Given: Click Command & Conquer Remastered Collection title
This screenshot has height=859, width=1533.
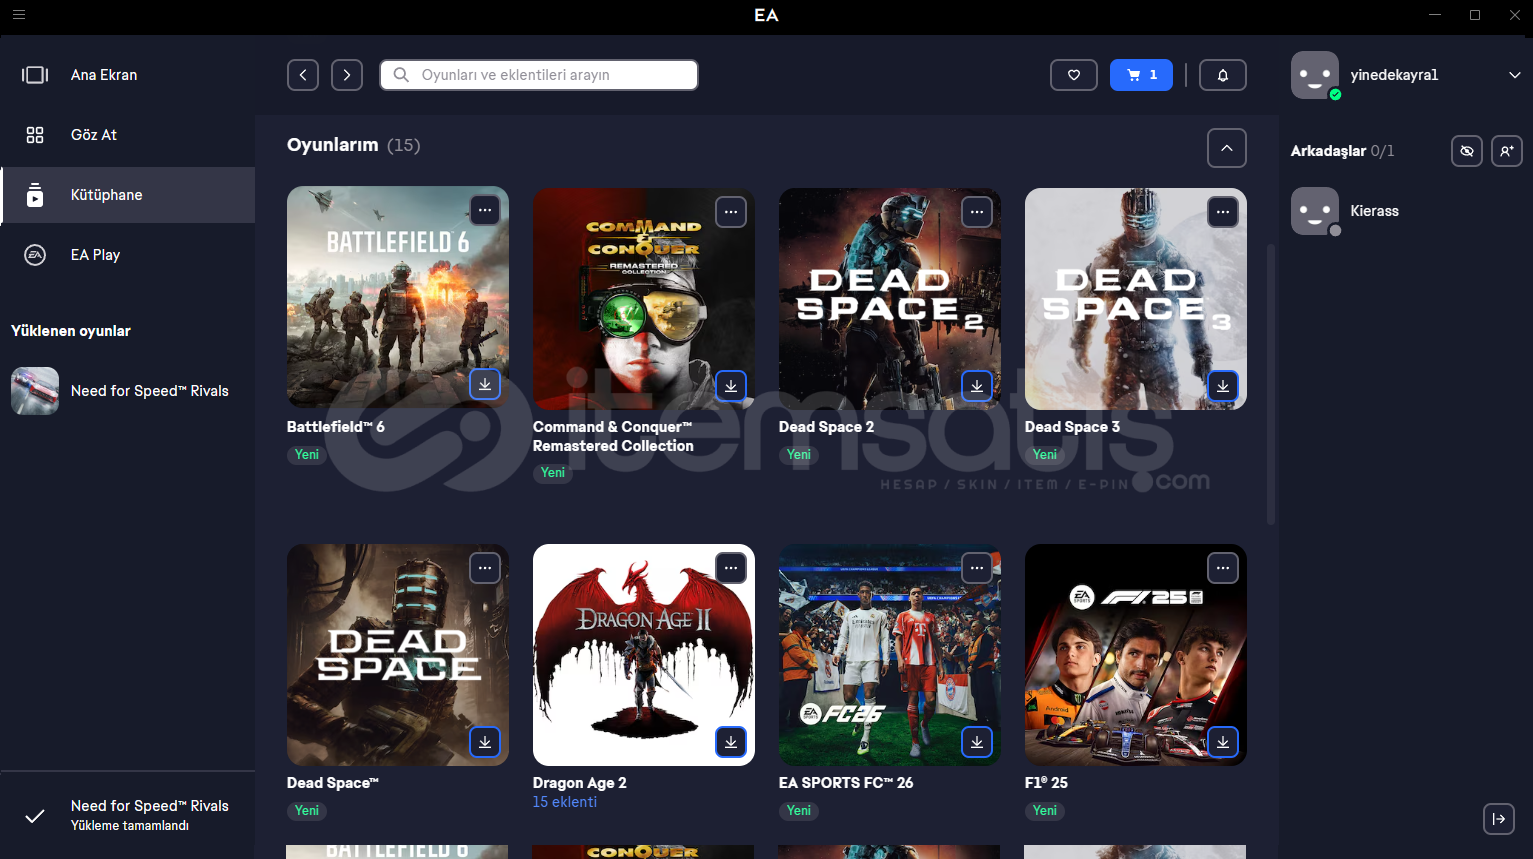Looking at the screenshot, I should 613,437.
